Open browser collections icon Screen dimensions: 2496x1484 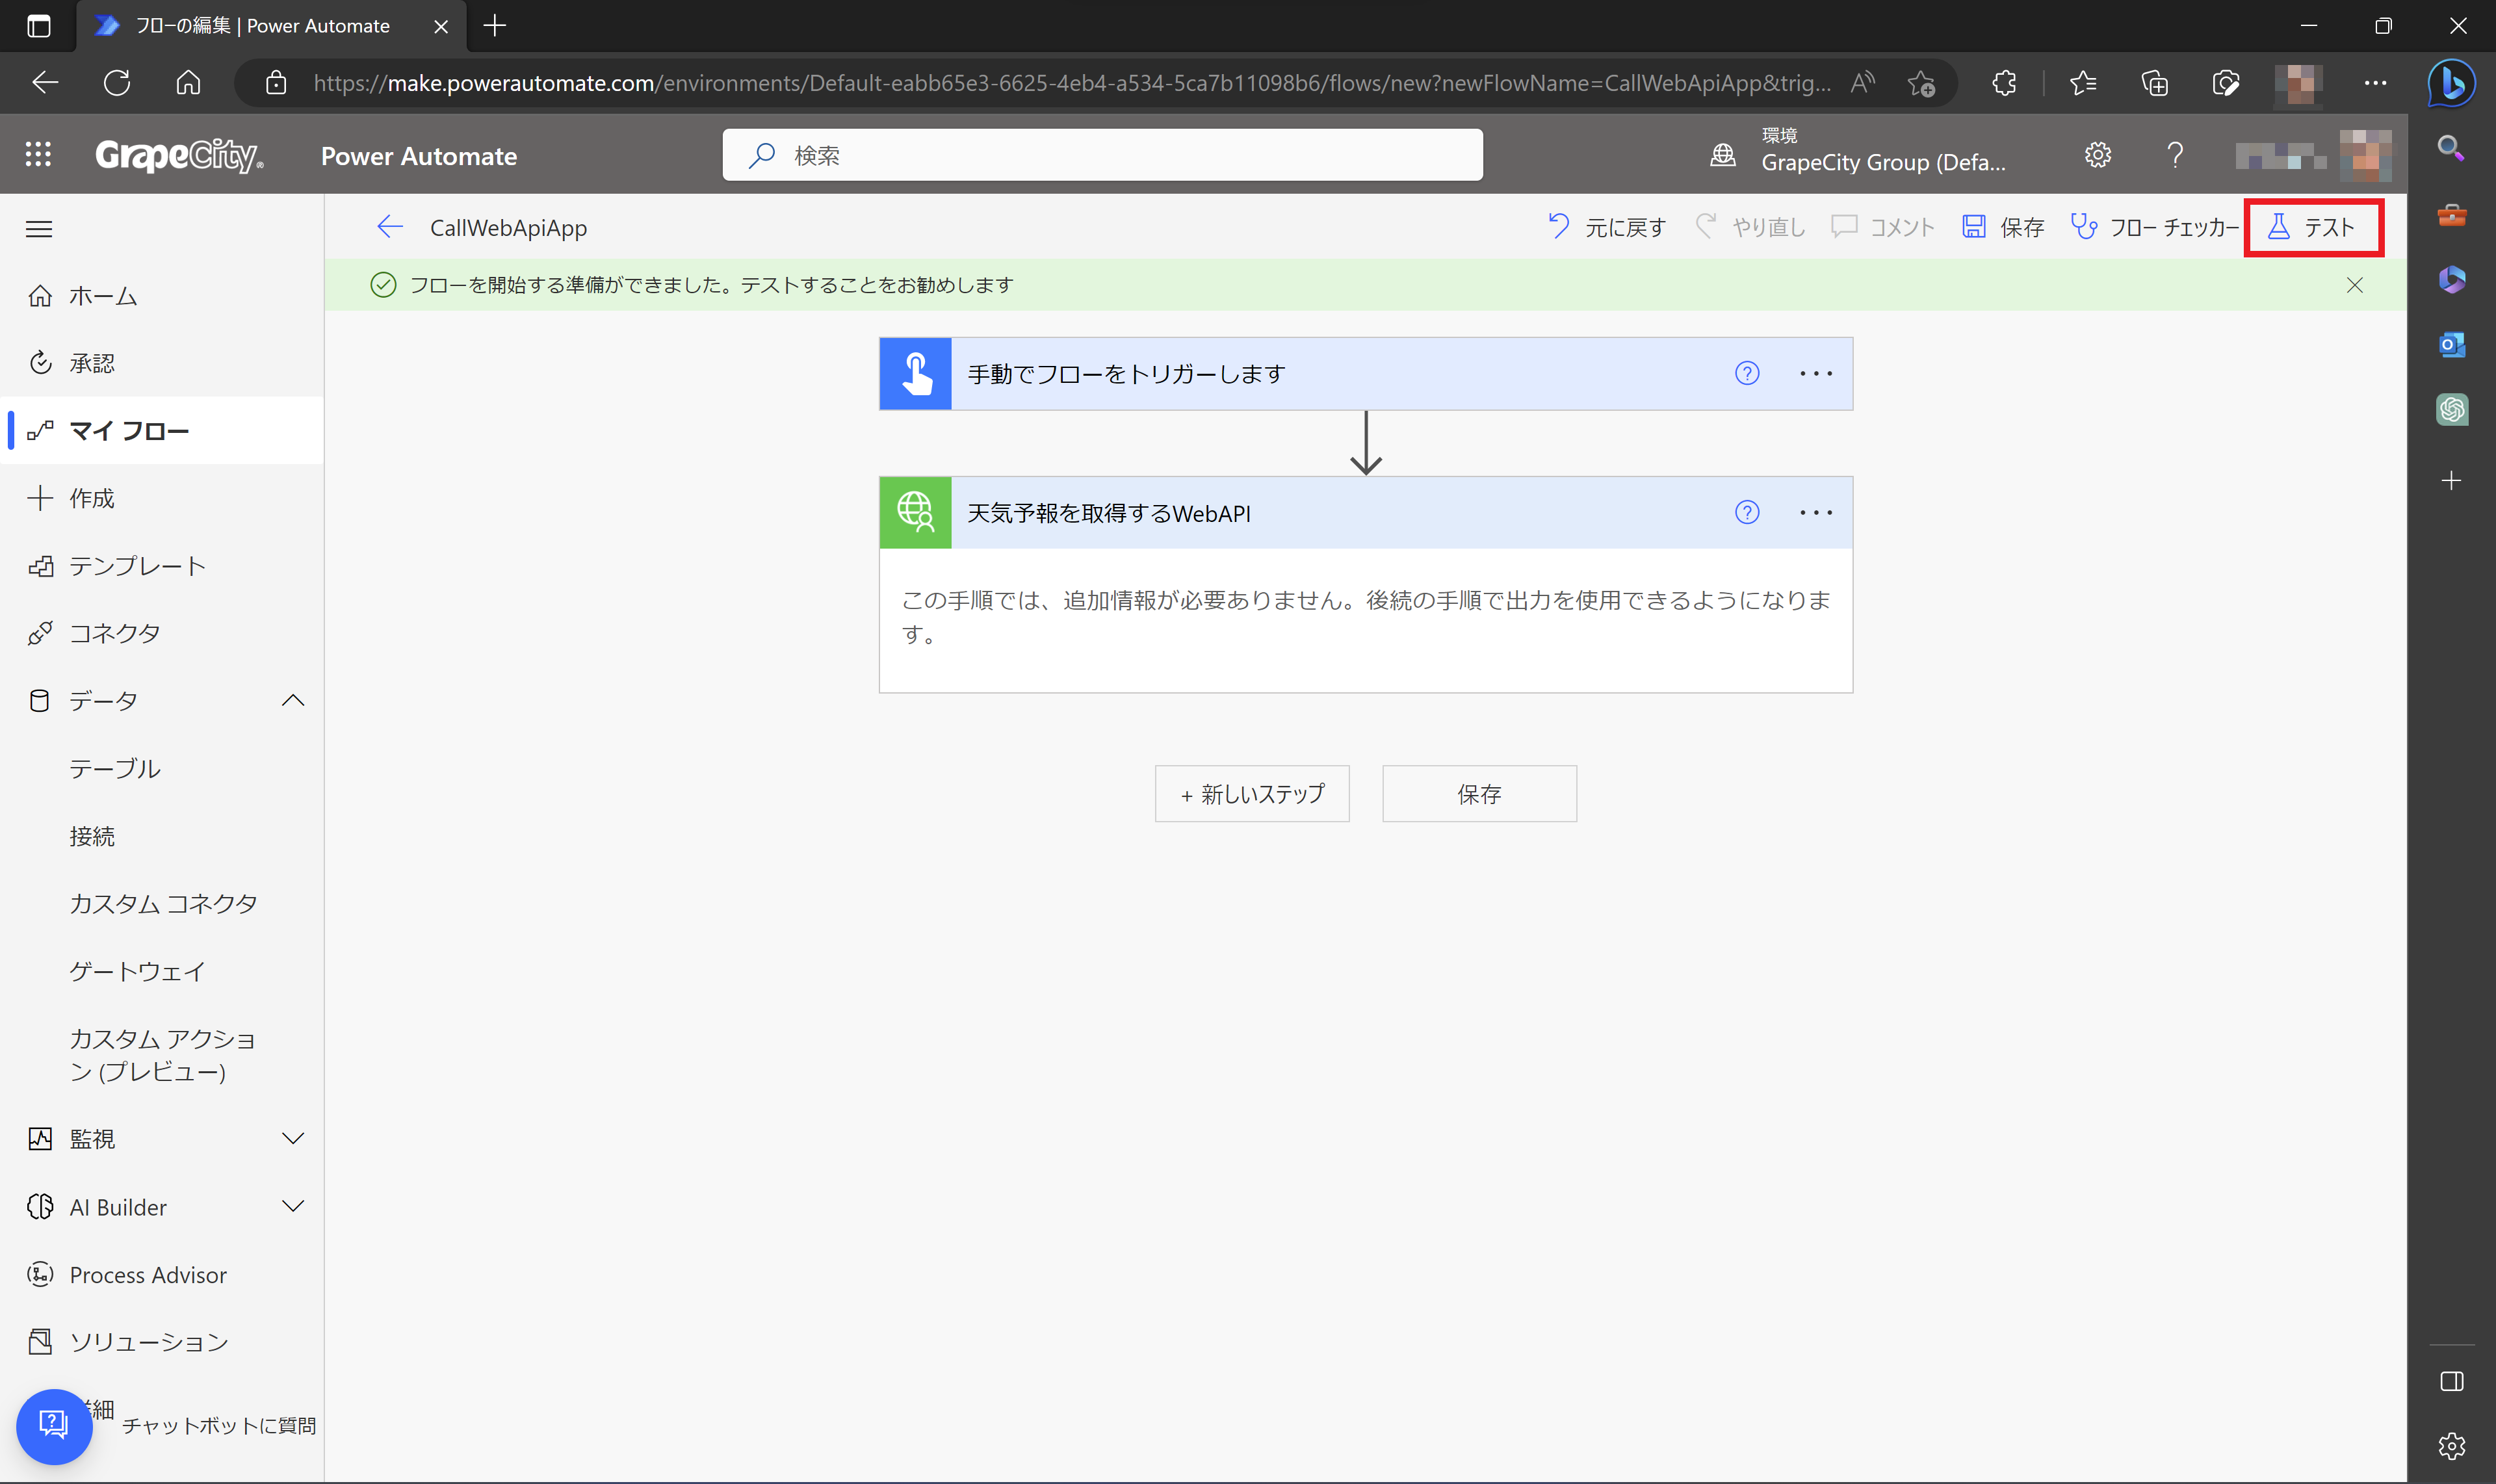click(x=2155, y=83)
